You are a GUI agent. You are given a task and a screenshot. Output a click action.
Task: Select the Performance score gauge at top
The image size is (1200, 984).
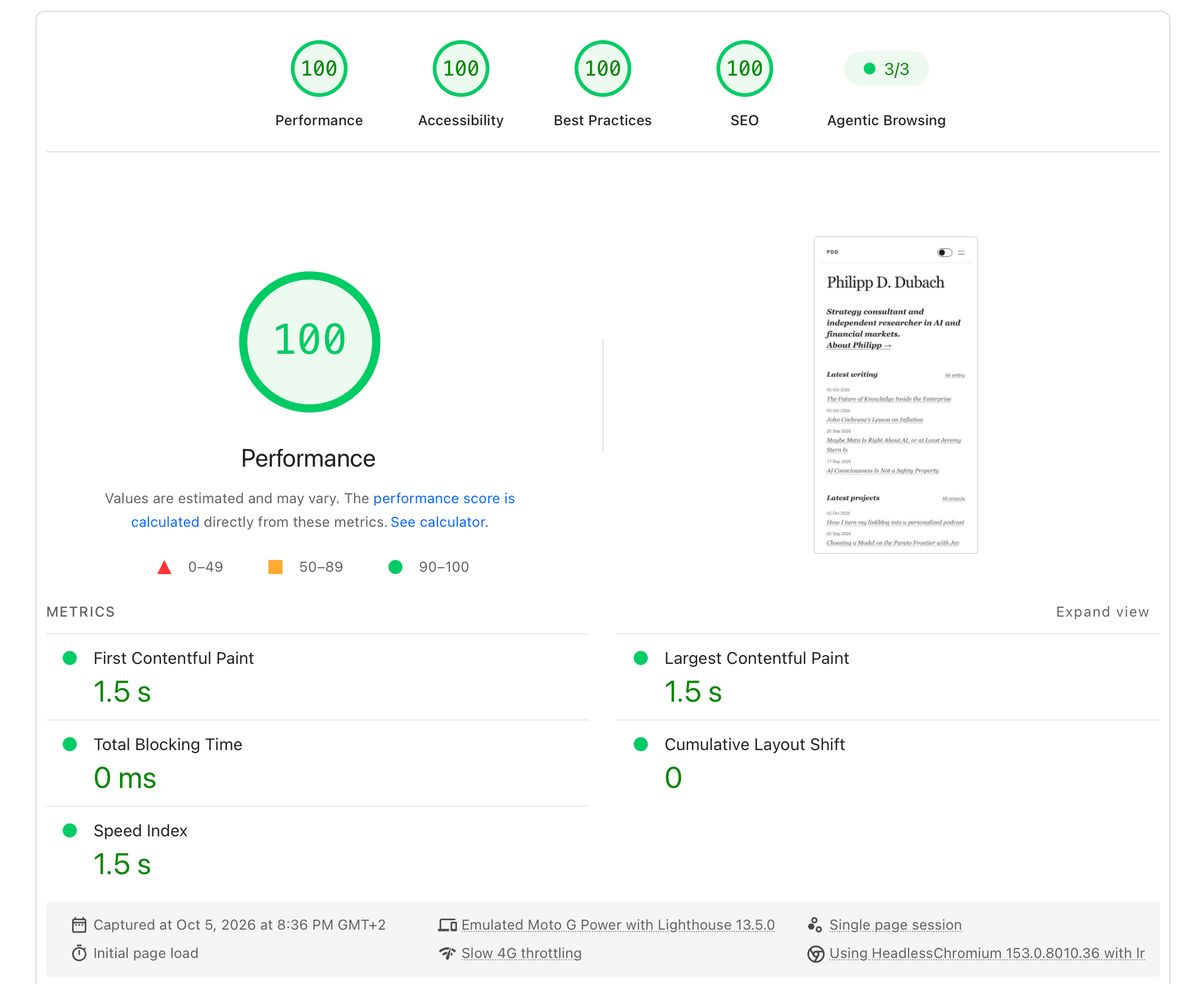319,68
